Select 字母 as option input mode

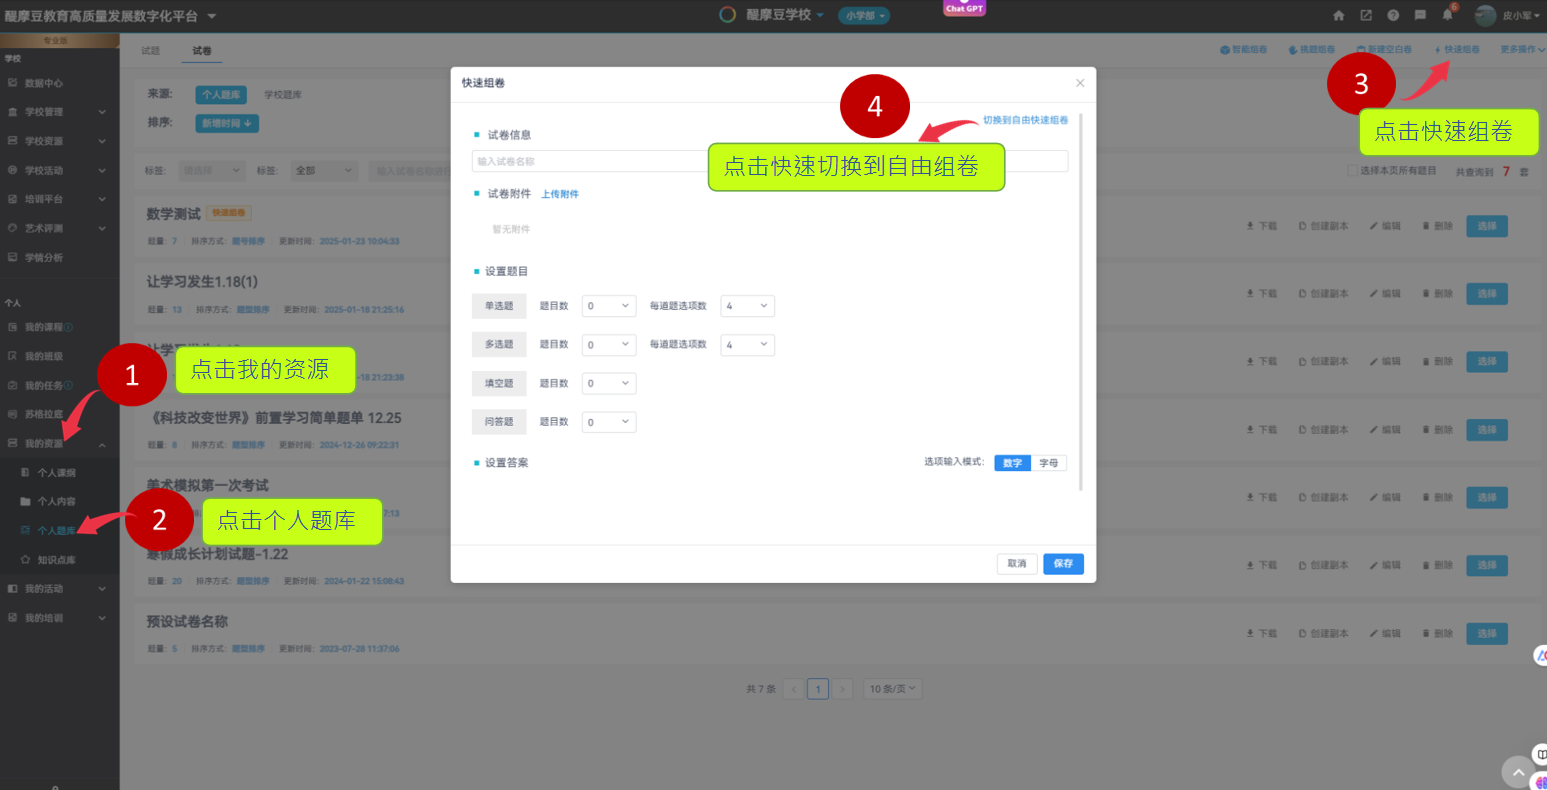pyautogui.click(x=1049, y=463)
